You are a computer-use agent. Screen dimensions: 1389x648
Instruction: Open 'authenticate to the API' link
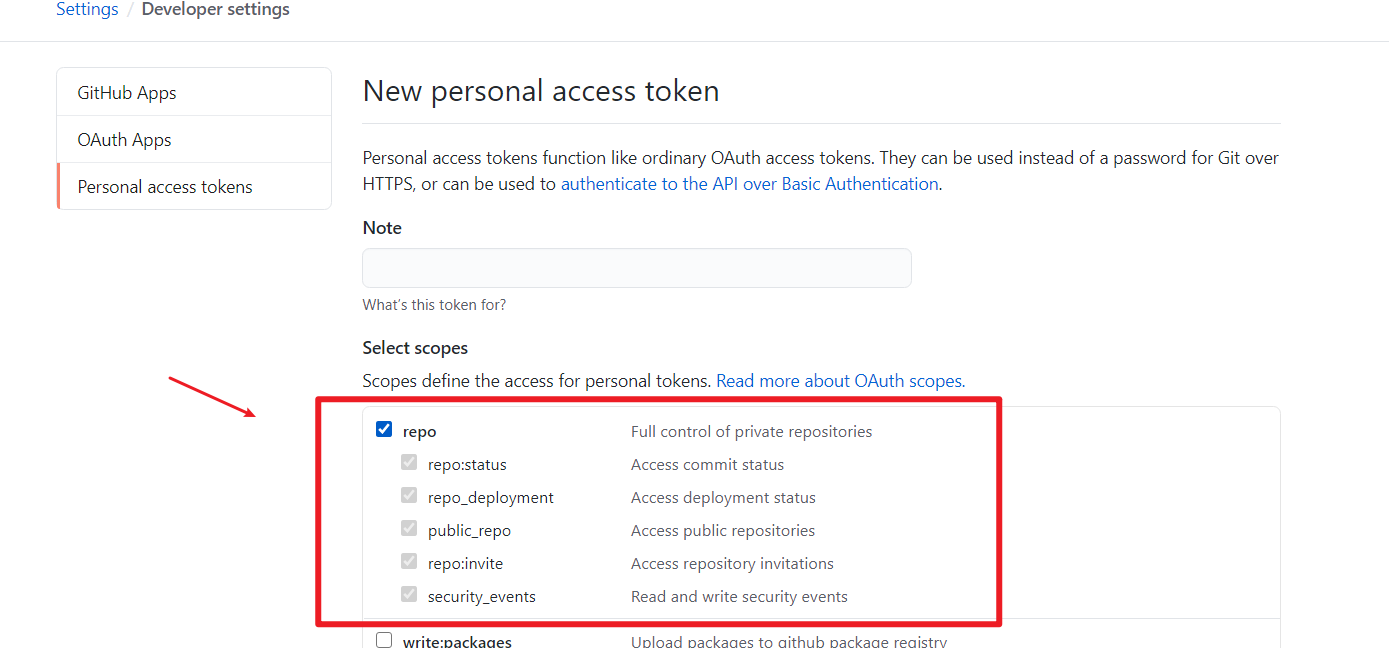coord(749,184)
